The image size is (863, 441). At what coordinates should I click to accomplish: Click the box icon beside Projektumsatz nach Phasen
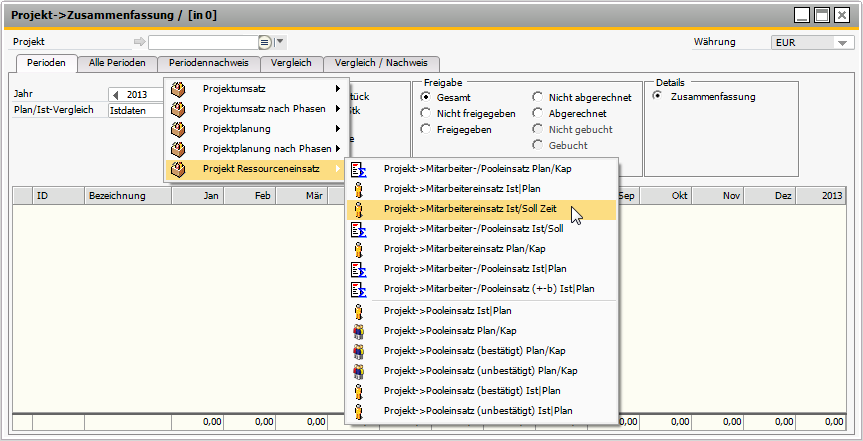pyautogui.click(x=178, y=109)
